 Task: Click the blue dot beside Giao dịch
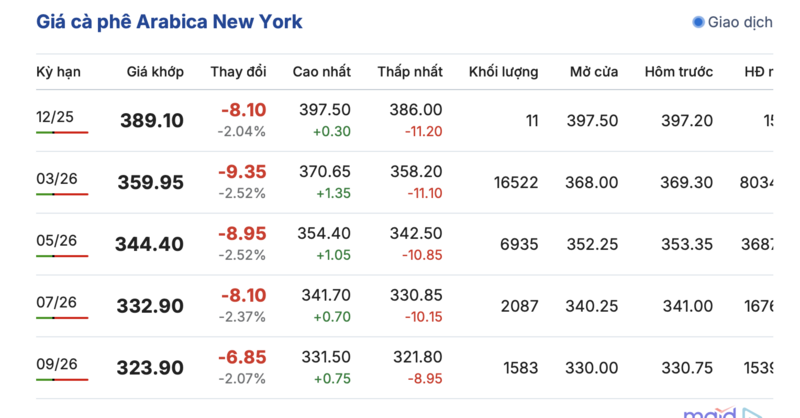[698, 21]
